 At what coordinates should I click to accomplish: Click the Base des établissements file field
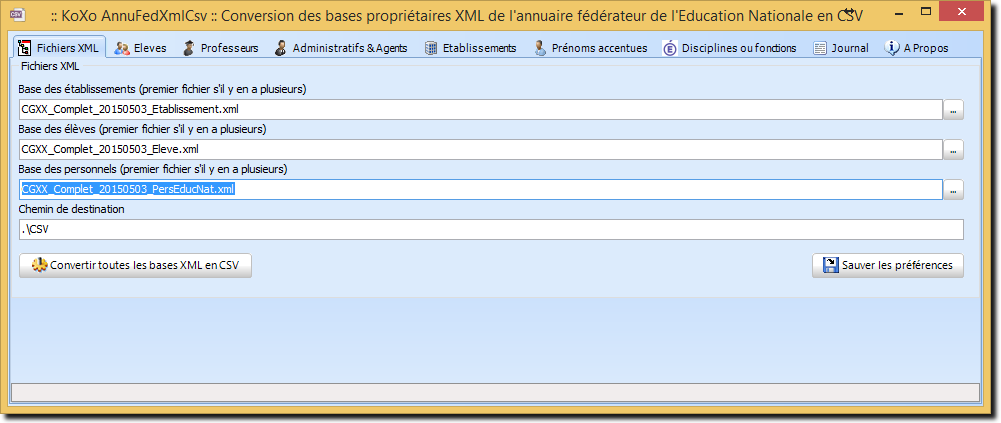tap(481, 110)
